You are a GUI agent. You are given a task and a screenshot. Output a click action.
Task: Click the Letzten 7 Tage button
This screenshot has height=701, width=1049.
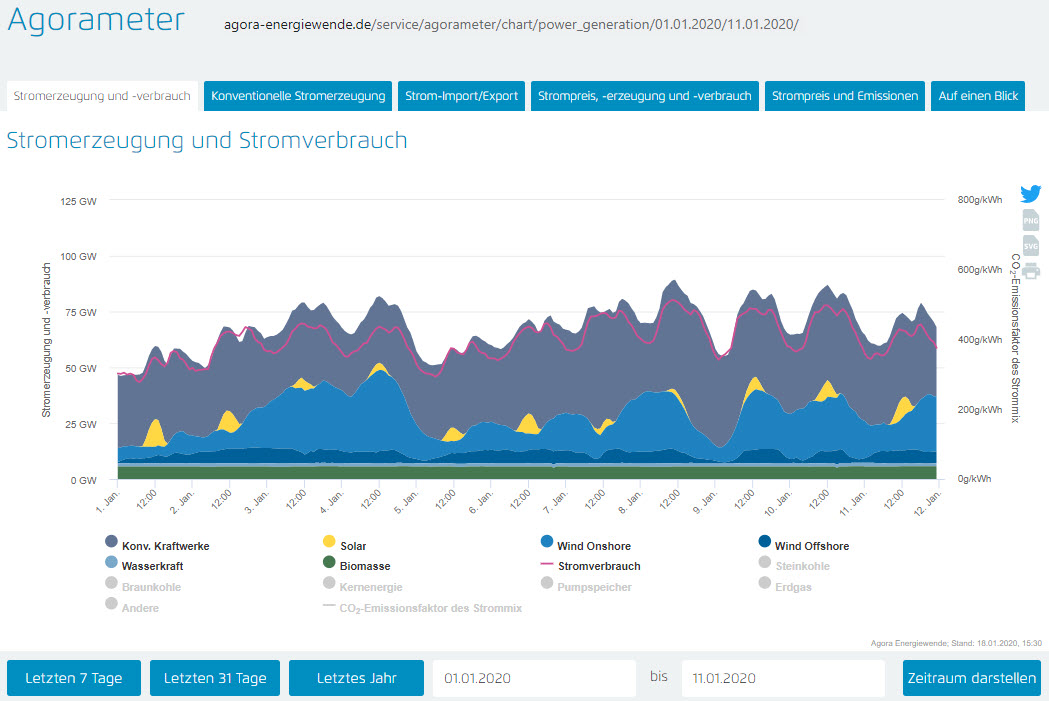click(74, 678)
